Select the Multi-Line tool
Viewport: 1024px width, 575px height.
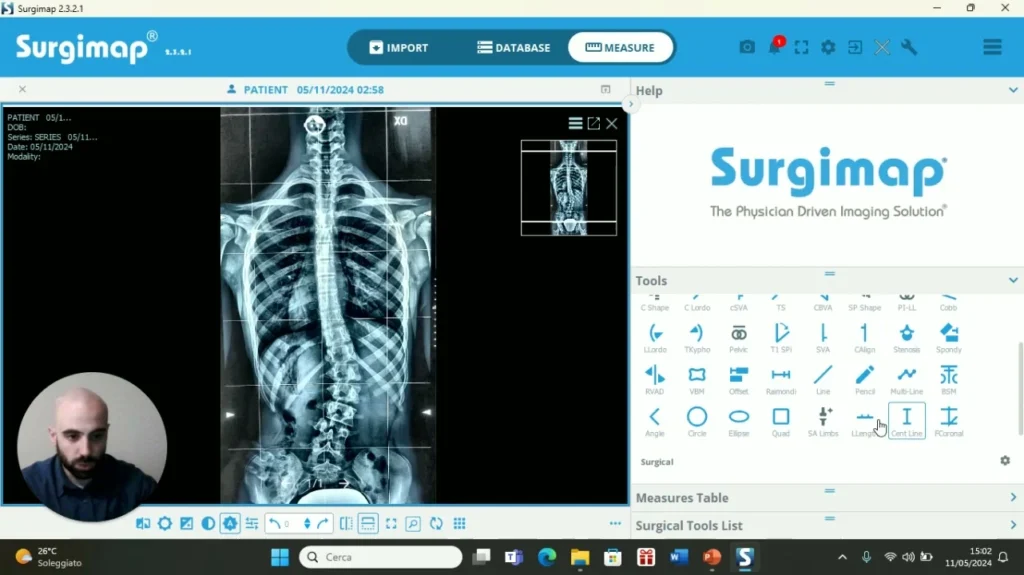pyautogui.click(x=906, y=380)
